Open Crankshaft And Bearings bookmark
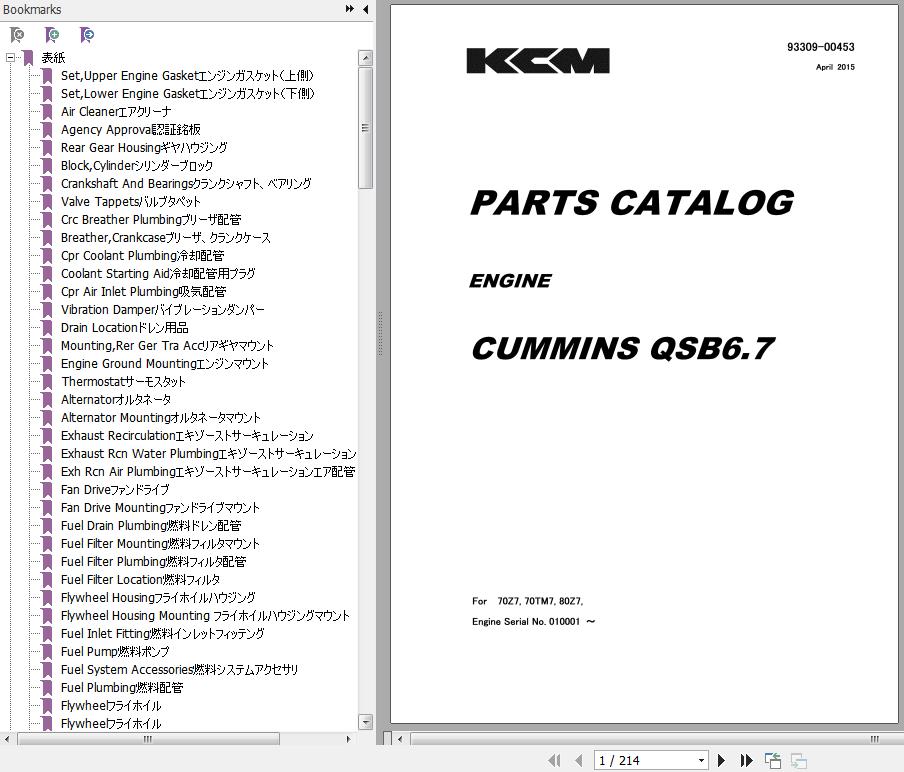This screenshot has width=904, height=772. (x=186, y=183)
